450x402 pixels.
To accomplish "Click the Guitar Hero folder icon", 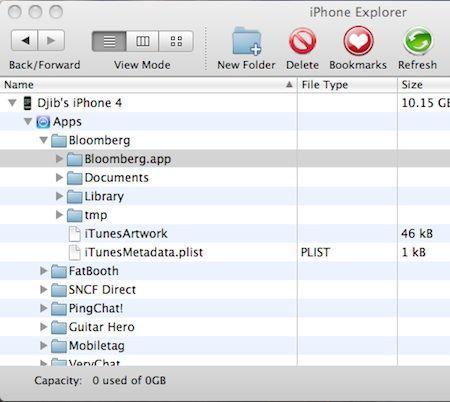I will click(x=59, y=328).
